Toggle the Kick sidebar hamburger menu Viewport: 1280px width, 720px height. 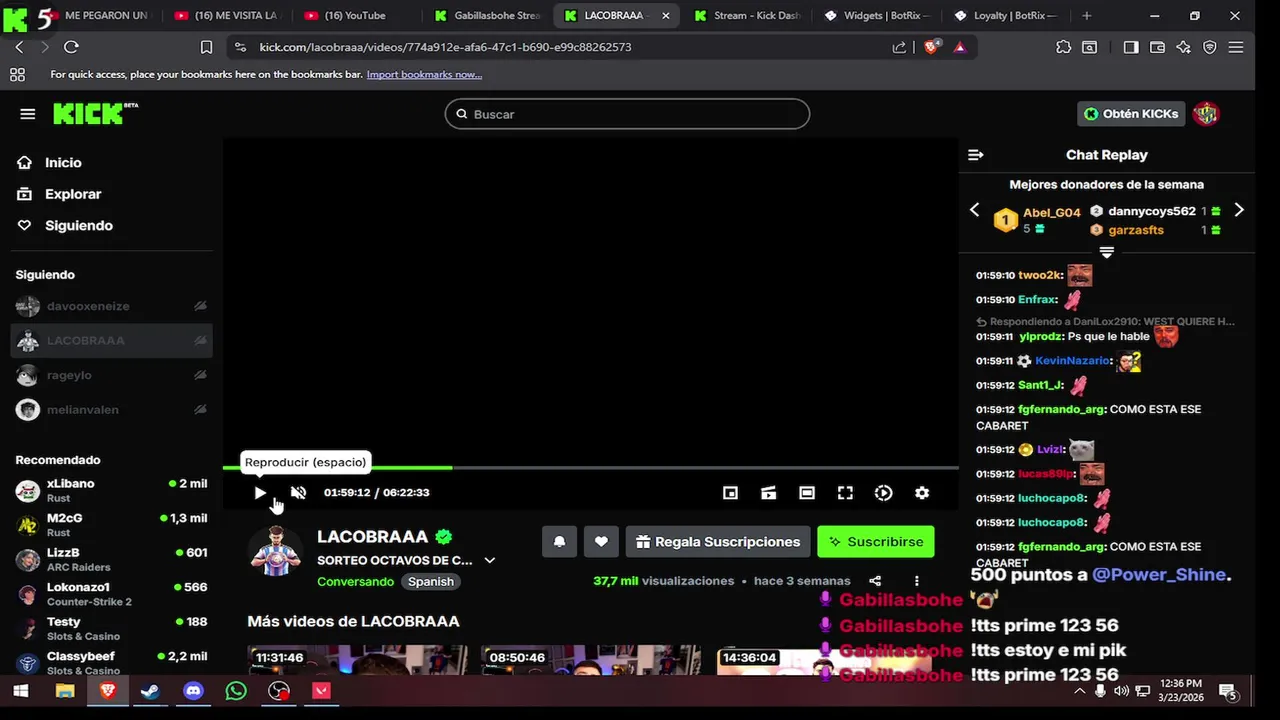(27, 114)
